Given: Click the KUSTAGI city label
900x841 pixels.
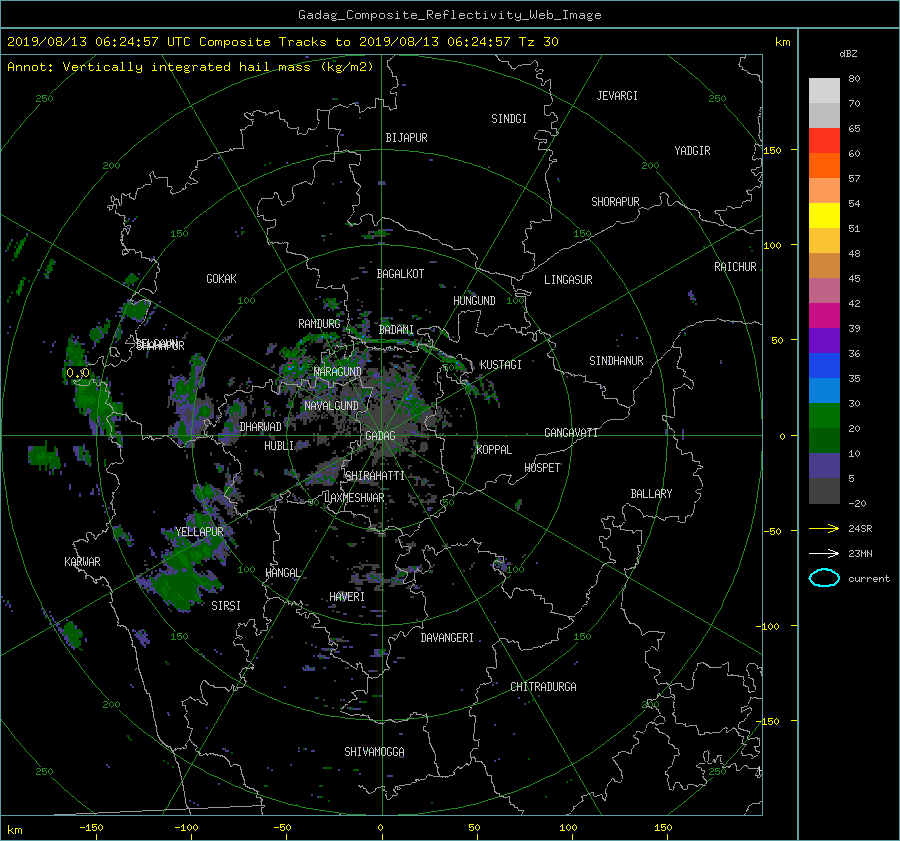Looking at the screenshot, I should pyautogui.click(x=501, y=365).
